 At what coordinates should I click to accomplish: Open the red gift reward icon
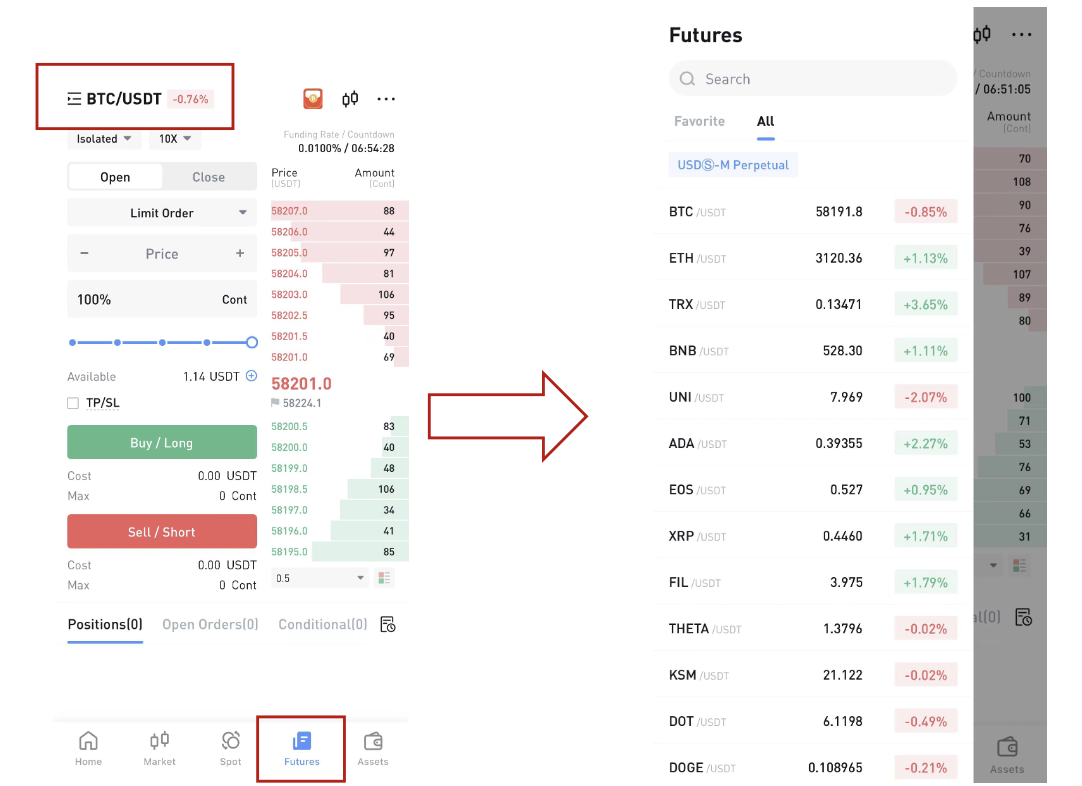point(313,99)
